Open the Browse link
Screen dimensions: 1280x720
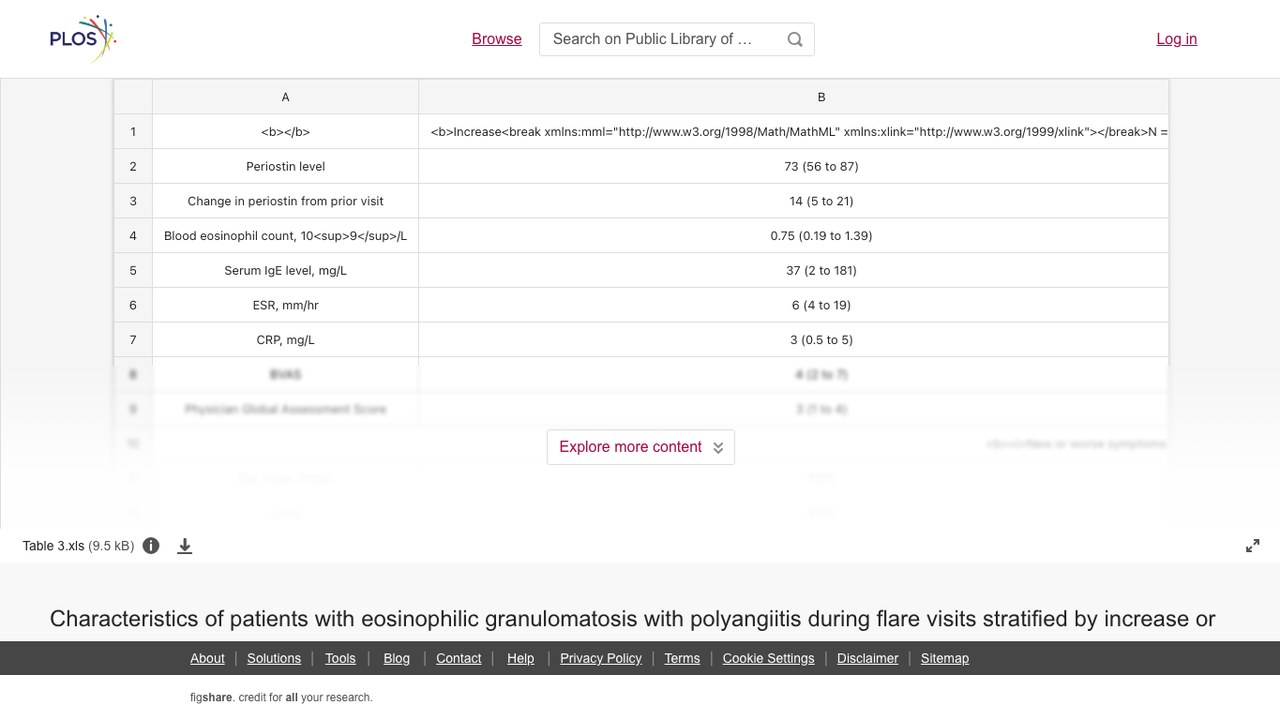click(497, 39)
